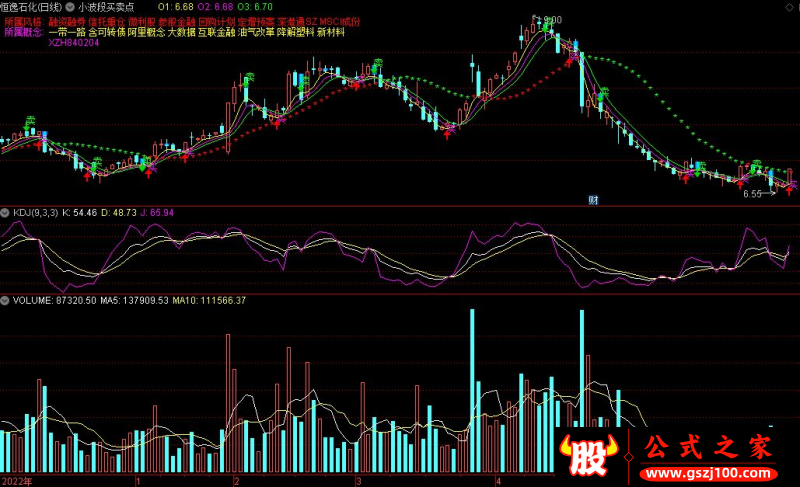The image size is (800, 487).
Task: Click the 降解塑料 concept tag
Action: click(296, 32)
